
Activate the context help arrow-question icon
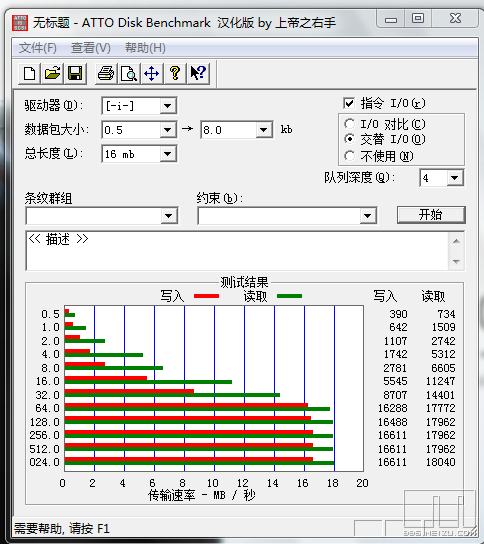(x=198, y=74)
